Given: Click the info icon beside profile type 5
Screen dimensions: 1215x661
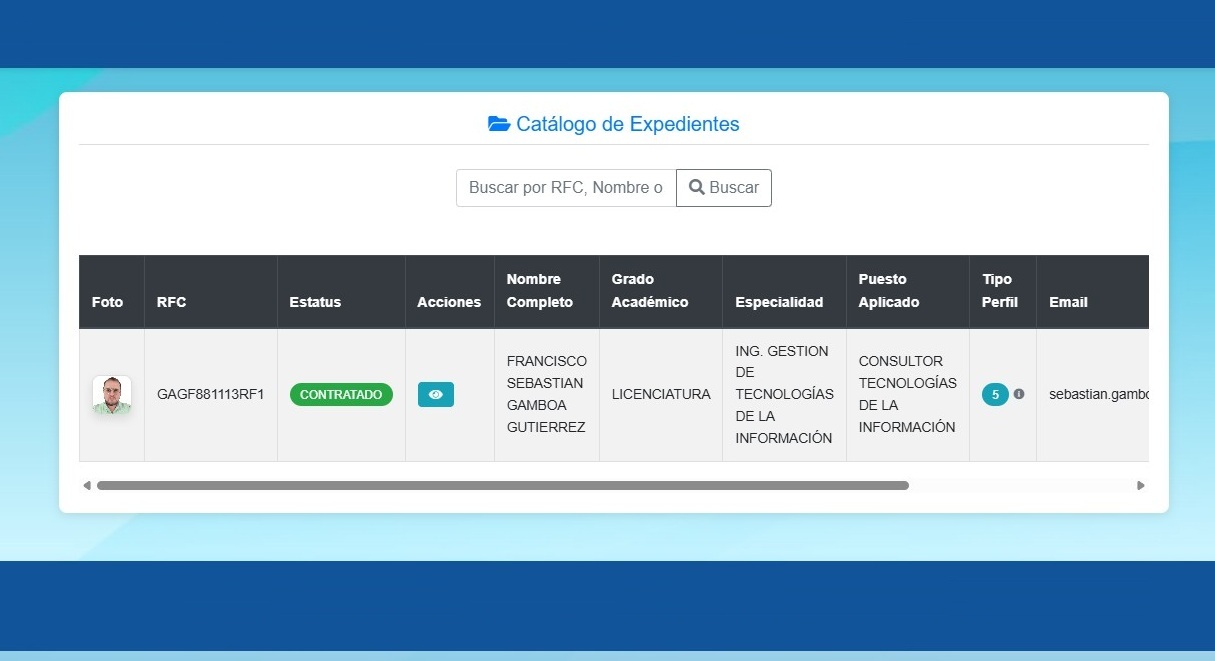Looking at the screenshot, I should coord(1019,394).
